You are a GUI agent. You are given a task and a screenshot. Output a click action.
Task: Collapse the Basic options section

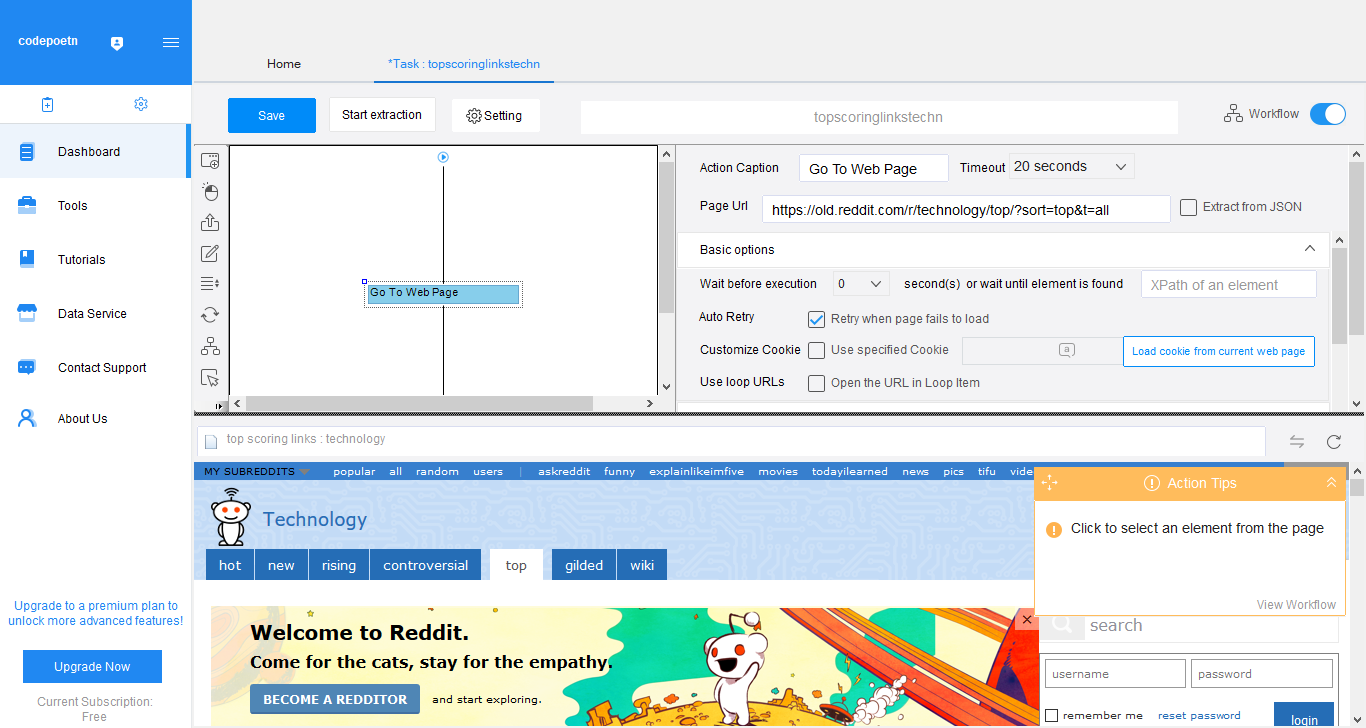click(1310, 249)
